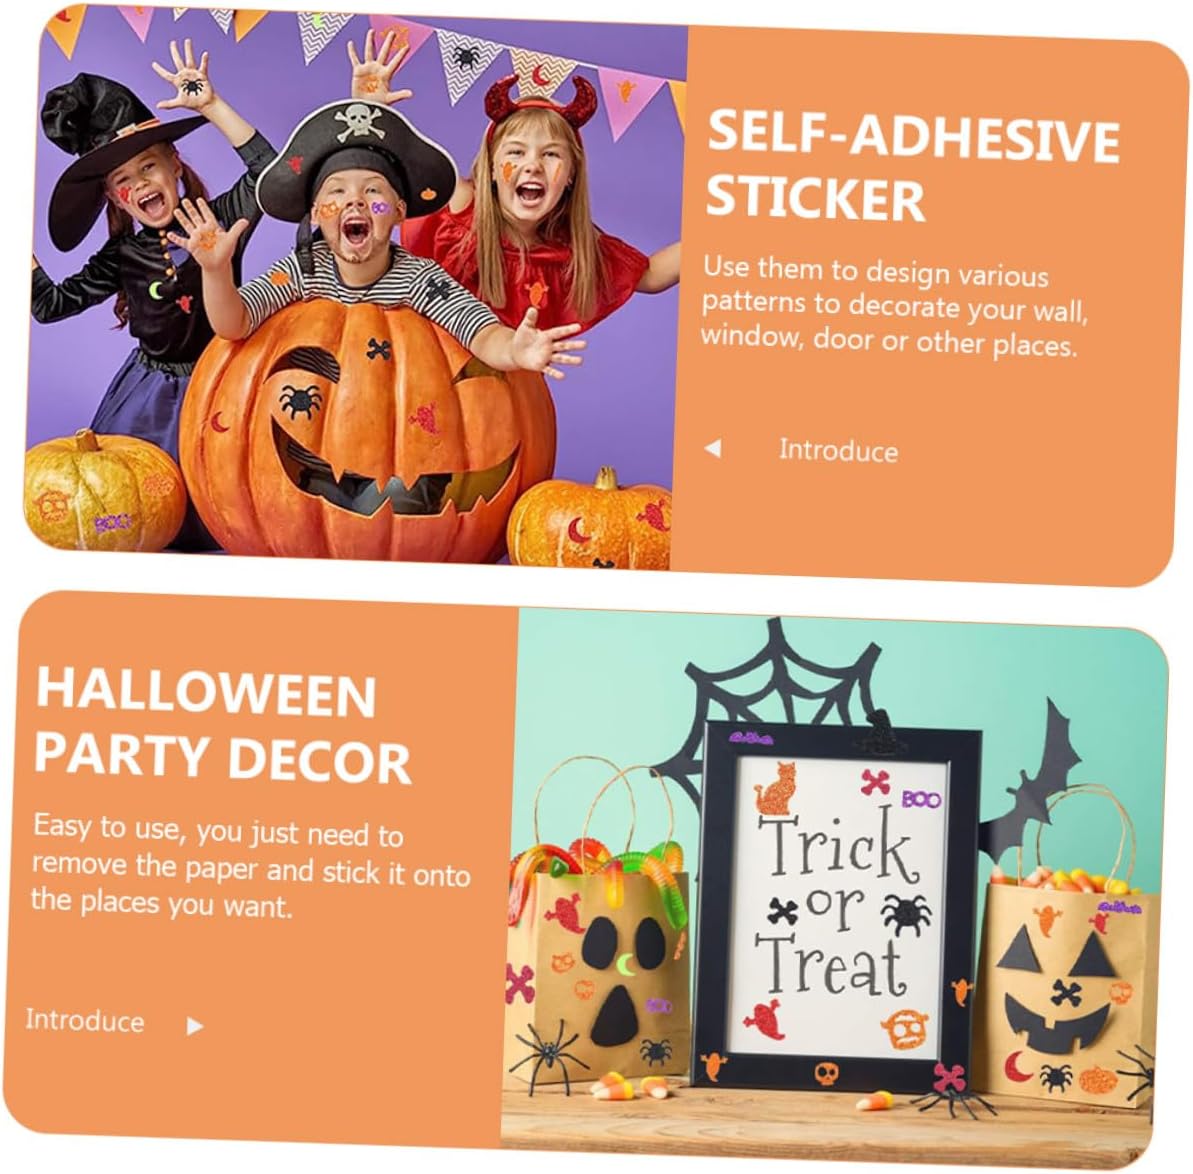Click the Trick or Treat framed sign
Screen dimensions: 1193x1174
tap(835, 905)
